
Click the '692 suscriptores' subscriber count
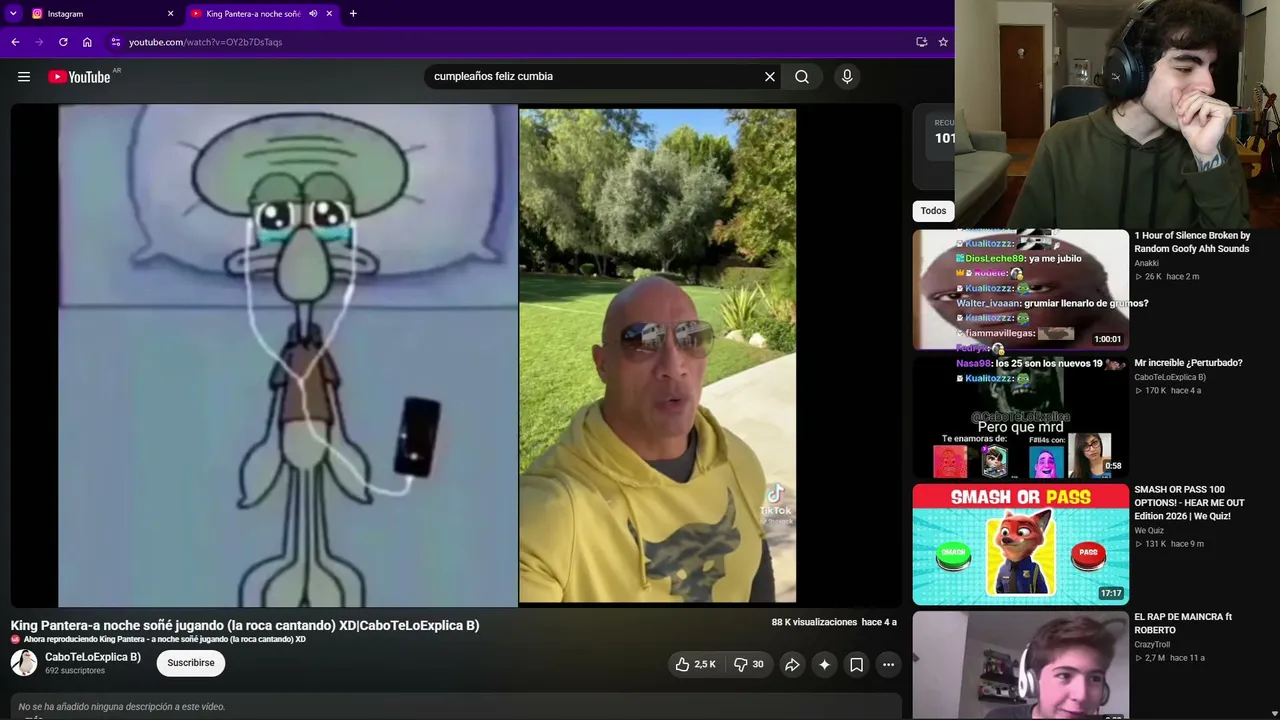pos(75,671)
